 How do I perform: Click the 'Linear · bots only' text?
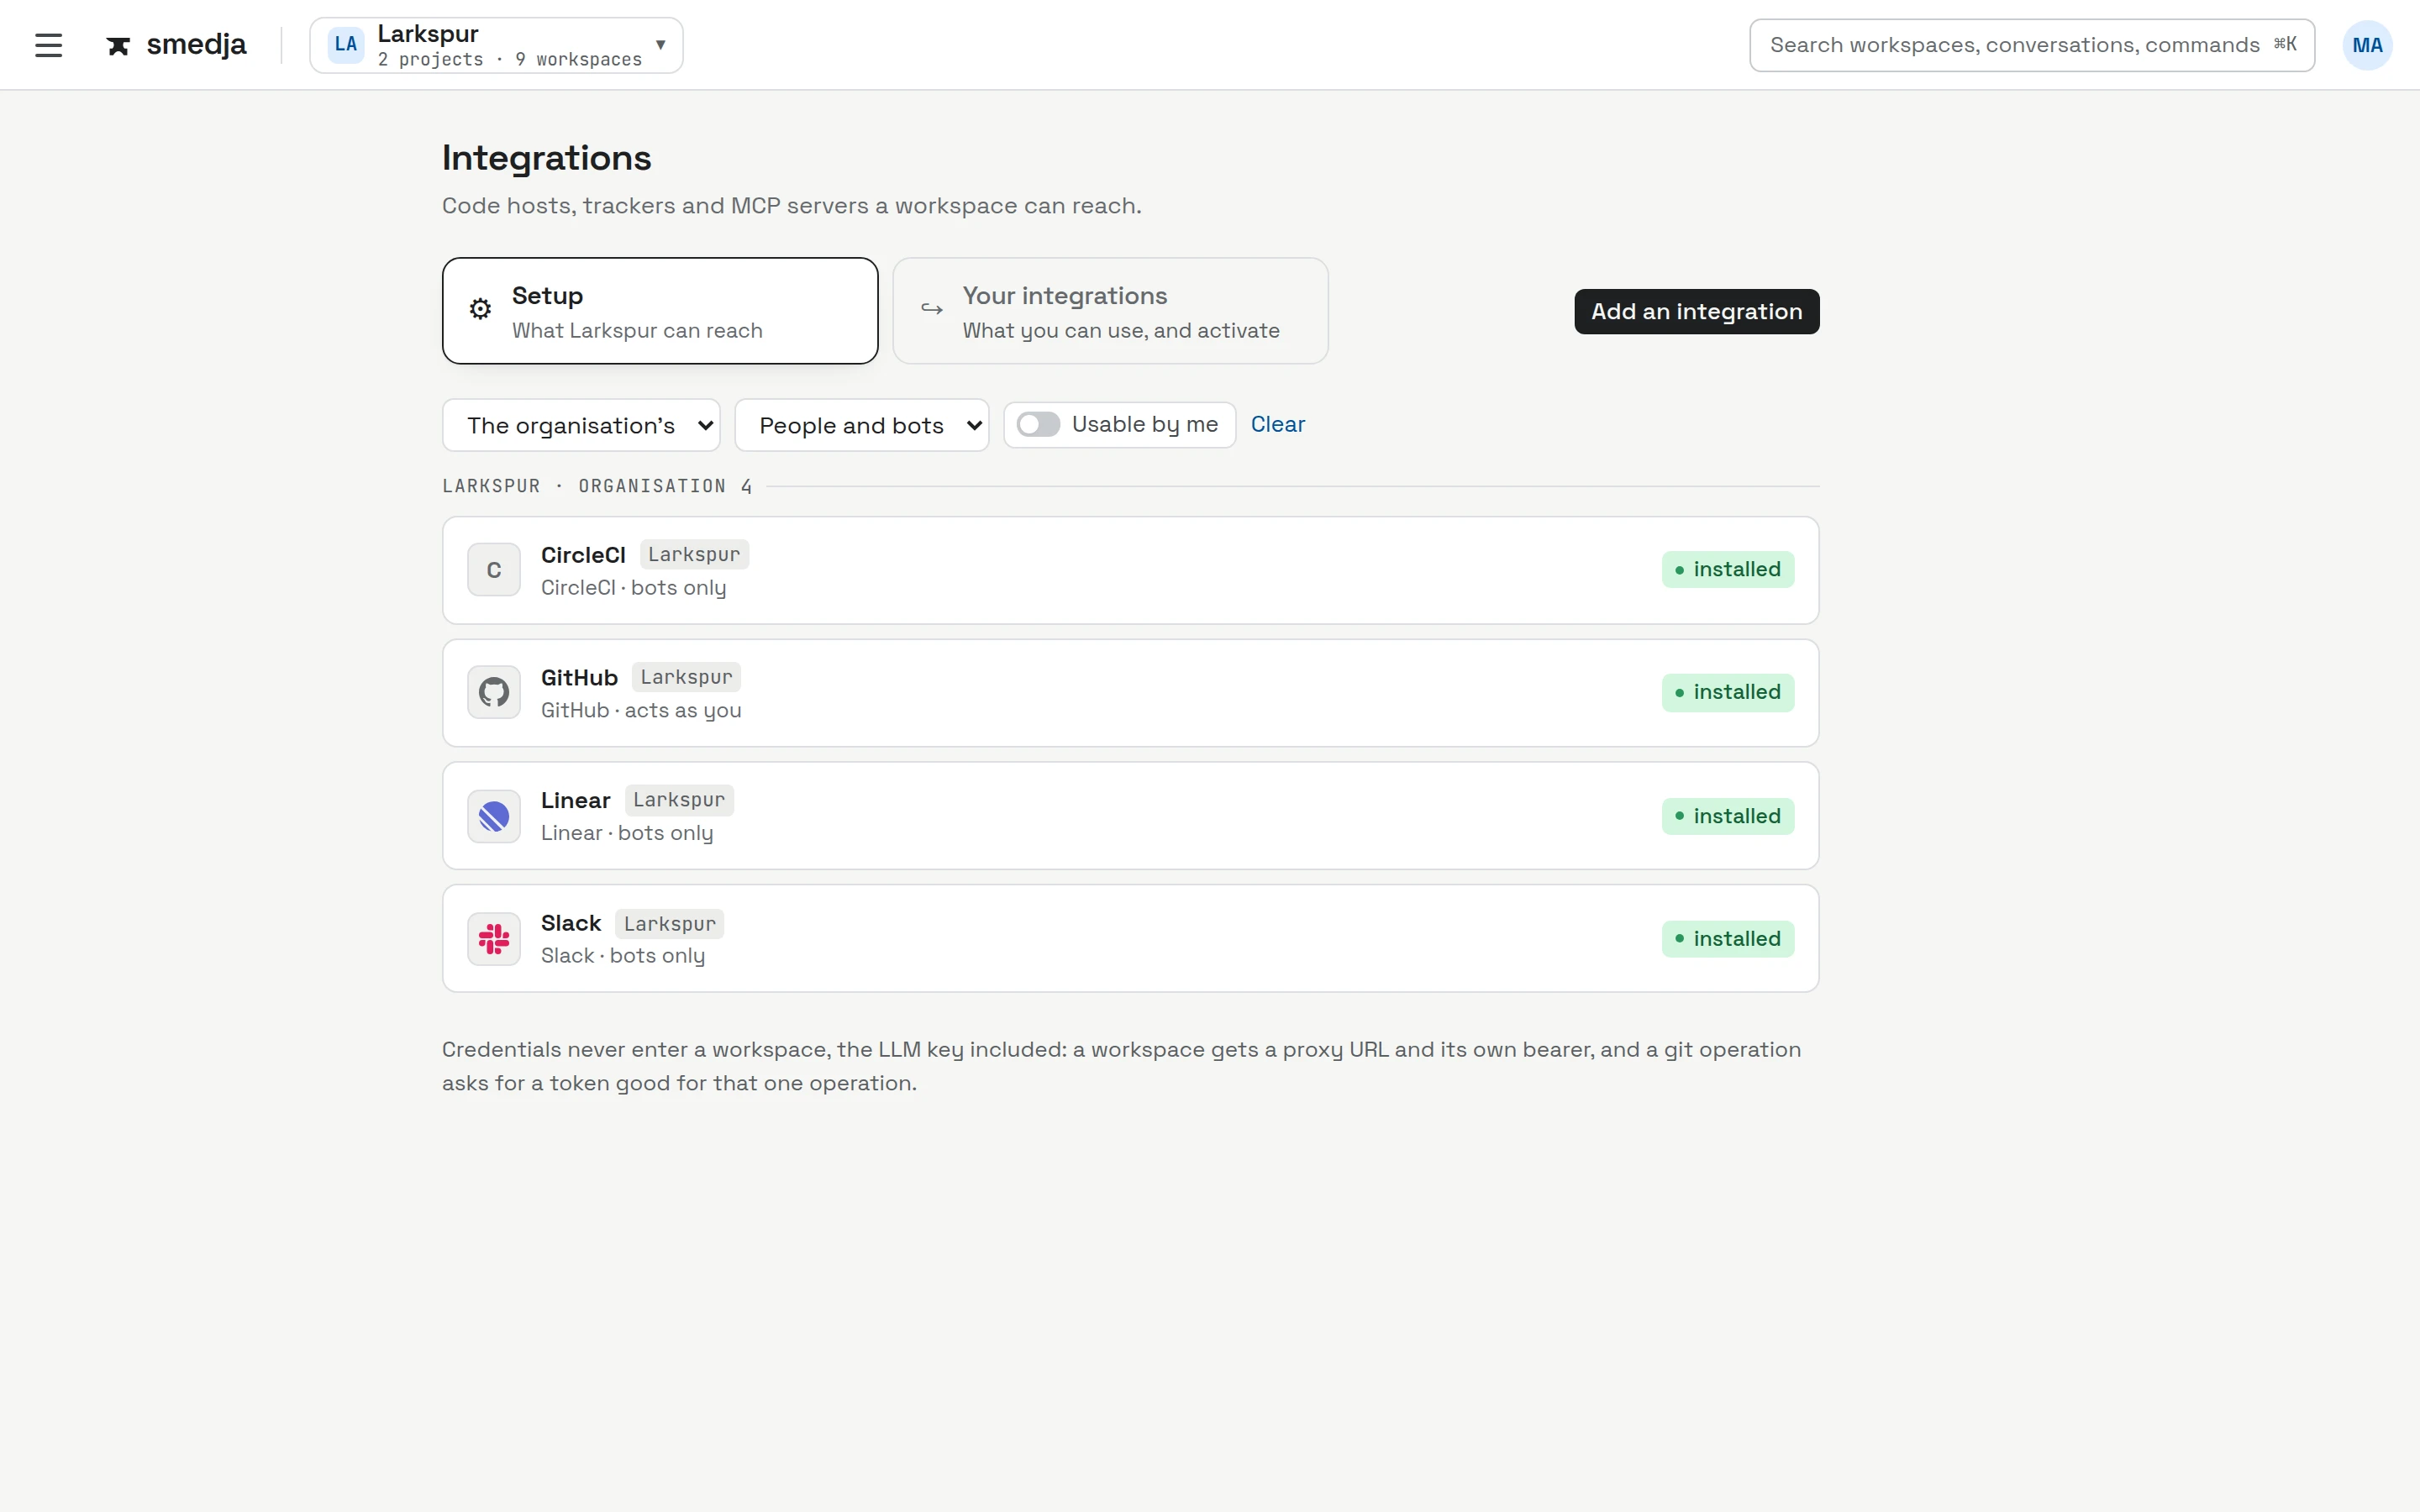click(x=627, y=833)
